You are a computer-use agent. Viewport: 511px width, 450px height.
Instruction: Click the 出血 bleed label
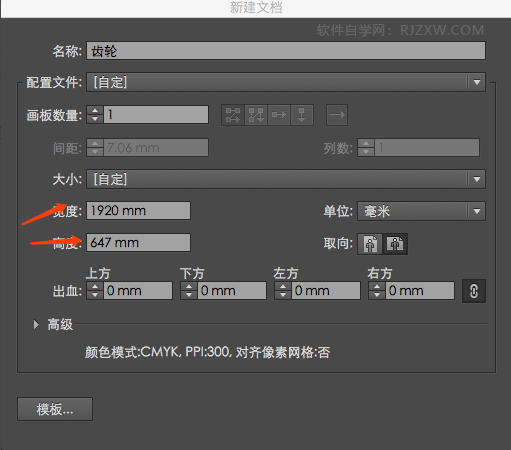pyautogui.click(x=67, y=291)
